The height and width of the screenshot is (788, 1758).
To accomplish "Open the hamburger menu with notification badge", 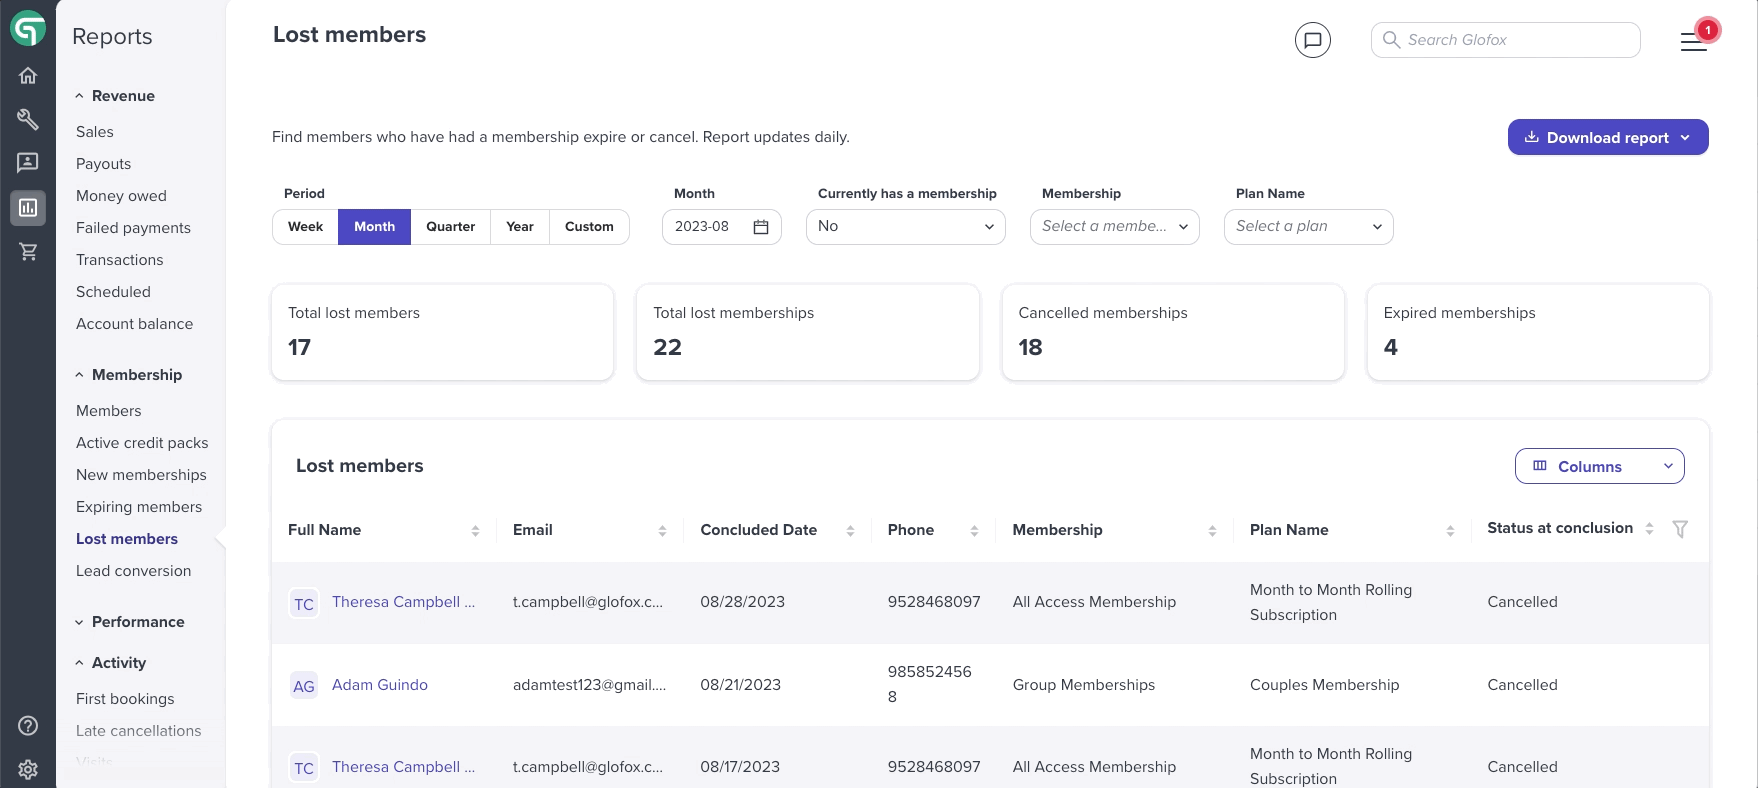I will 1694,40.
